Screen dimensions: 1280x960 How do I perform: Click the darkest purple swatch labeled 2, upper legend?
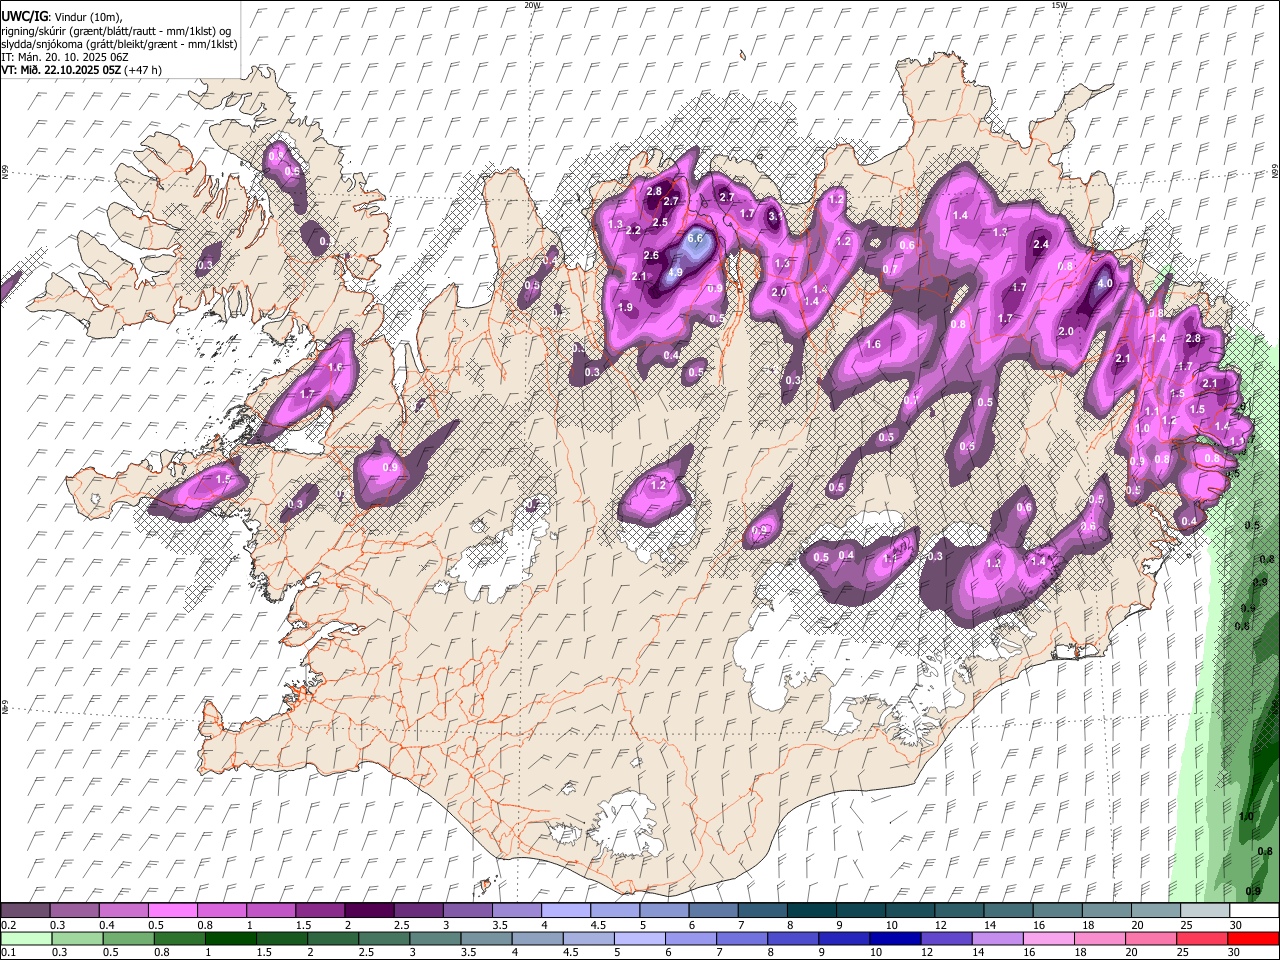pos(368,911)
